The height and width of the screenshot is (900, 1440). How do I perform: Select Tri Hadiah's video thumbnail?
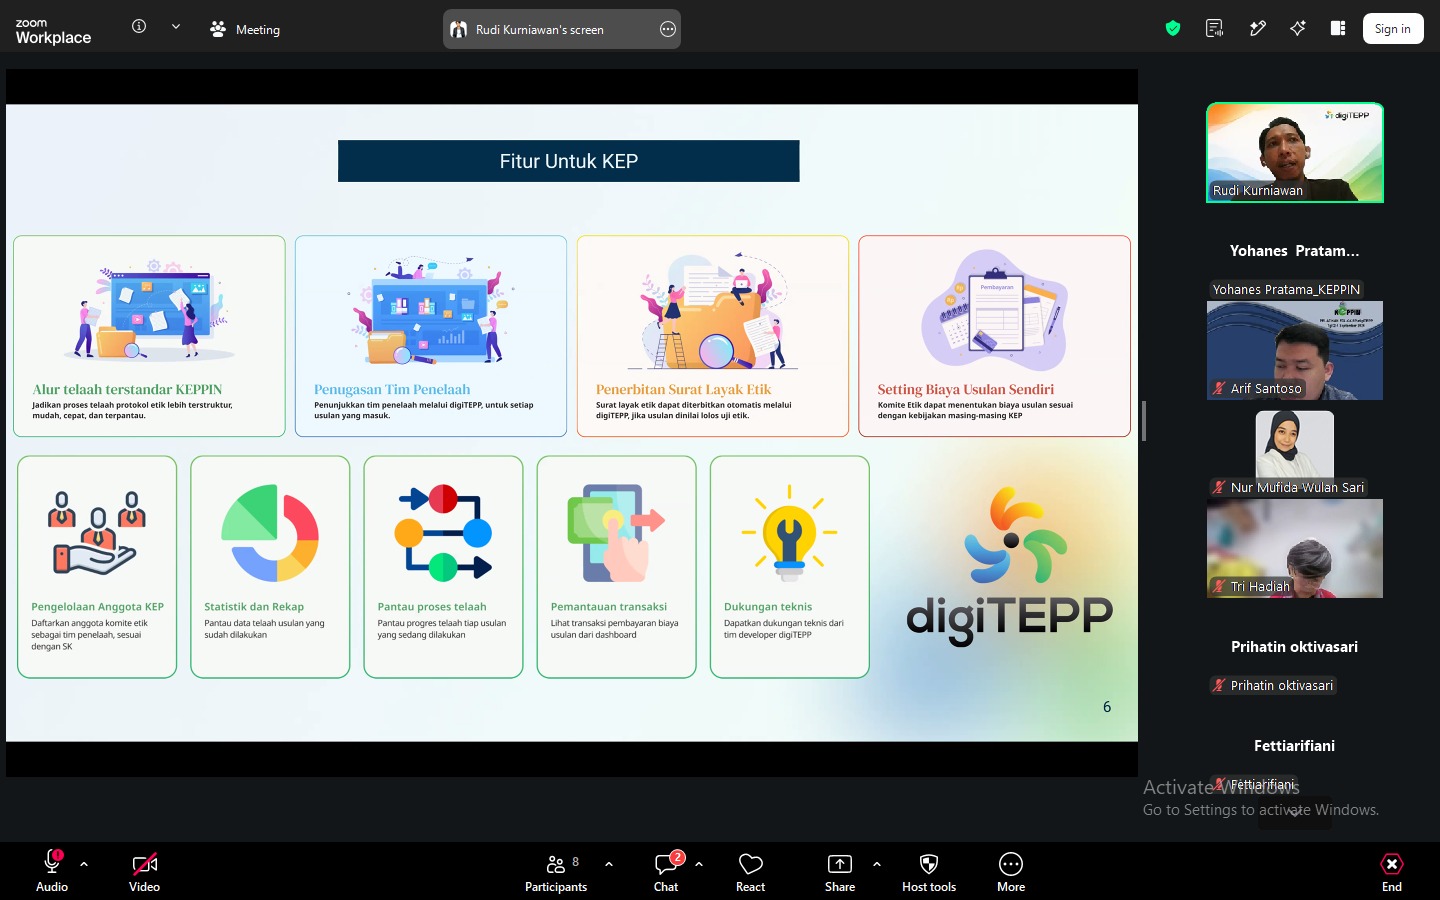[1295, 548]
